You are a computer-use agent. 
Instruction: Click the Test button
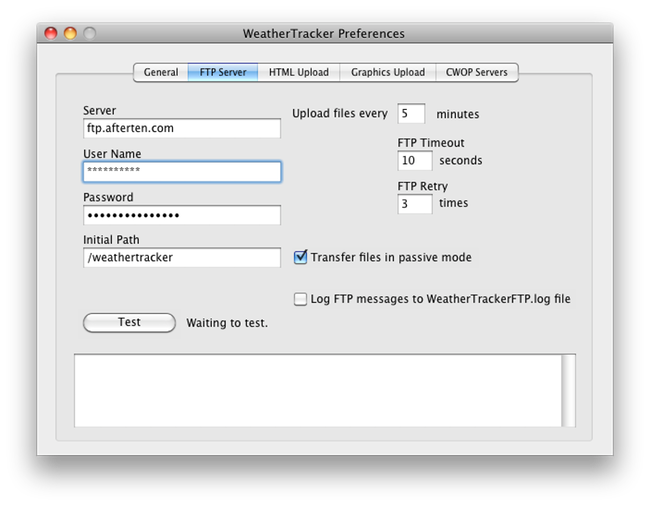click(129, 322)
